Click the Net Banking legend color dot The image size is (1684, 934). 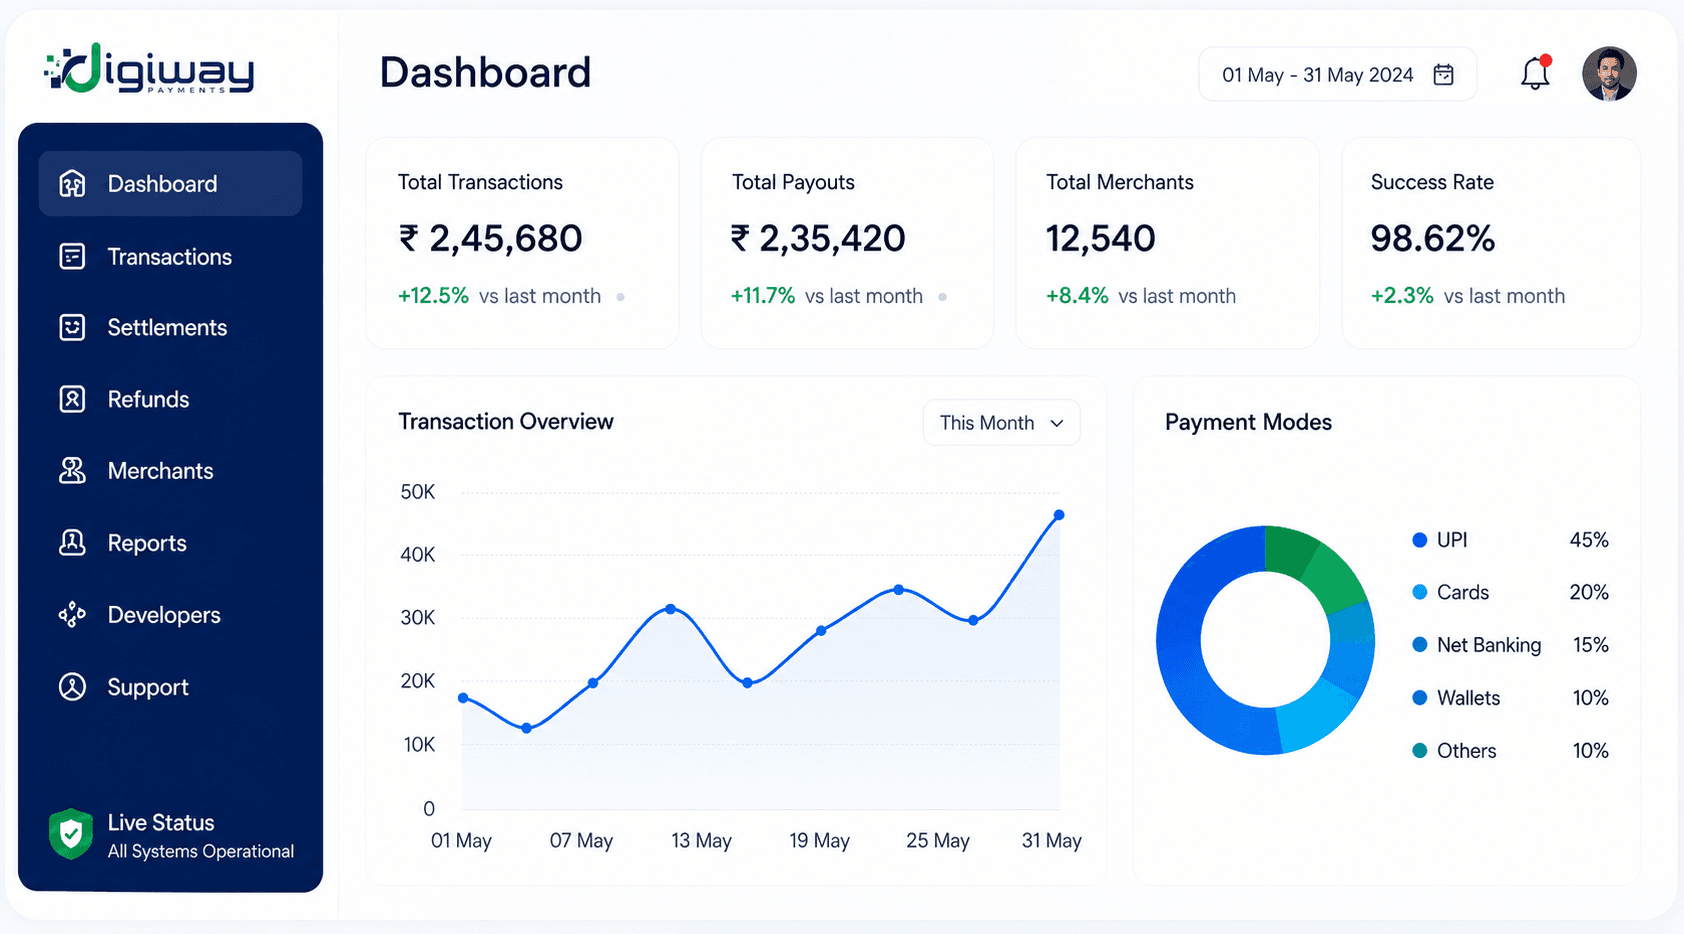click(x=1419, y=645)
